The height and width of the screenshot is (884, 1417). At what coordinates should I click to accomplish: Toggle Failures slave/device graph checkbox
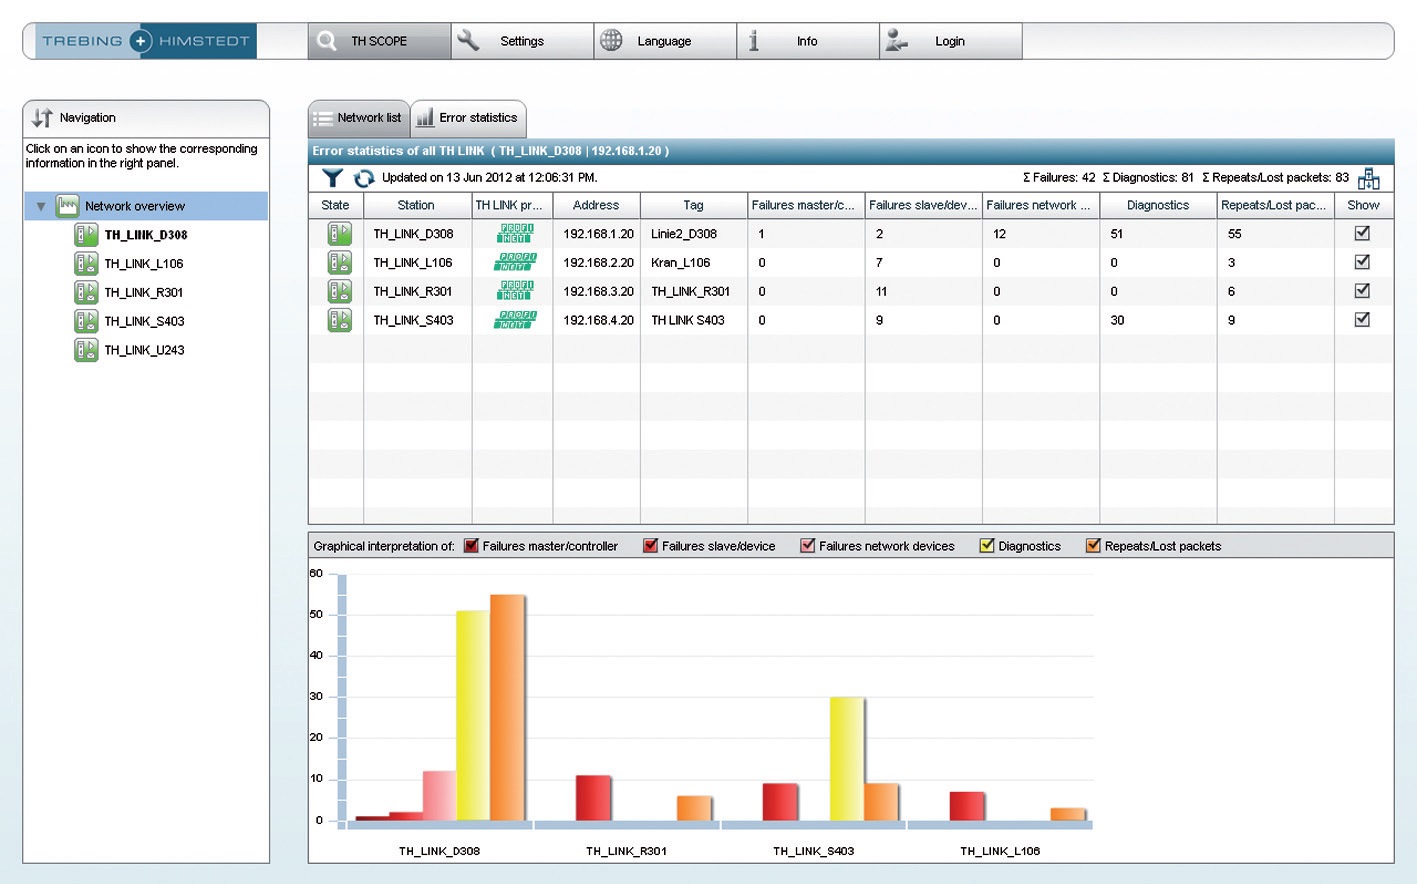[650, 546]
